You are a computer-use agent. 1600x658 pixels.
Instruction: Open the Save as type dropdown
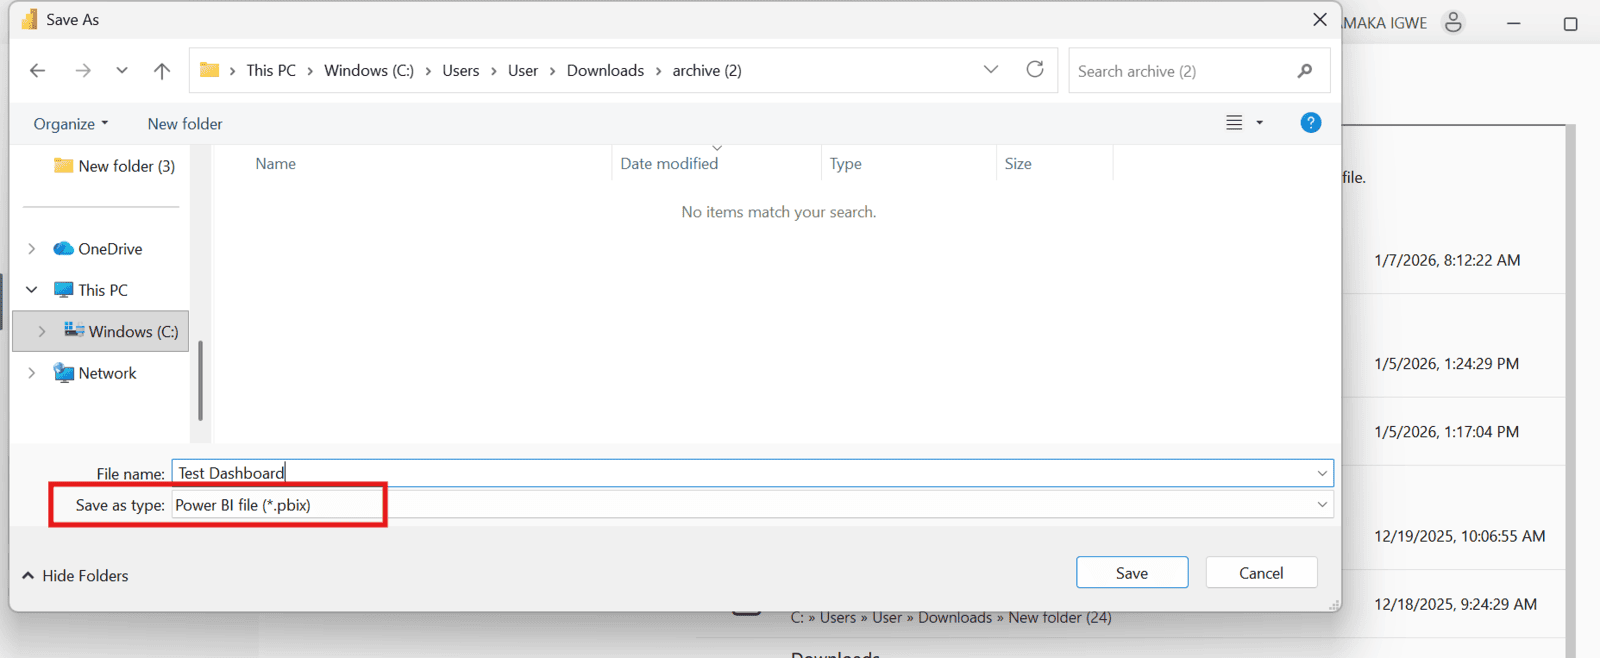1322,505
